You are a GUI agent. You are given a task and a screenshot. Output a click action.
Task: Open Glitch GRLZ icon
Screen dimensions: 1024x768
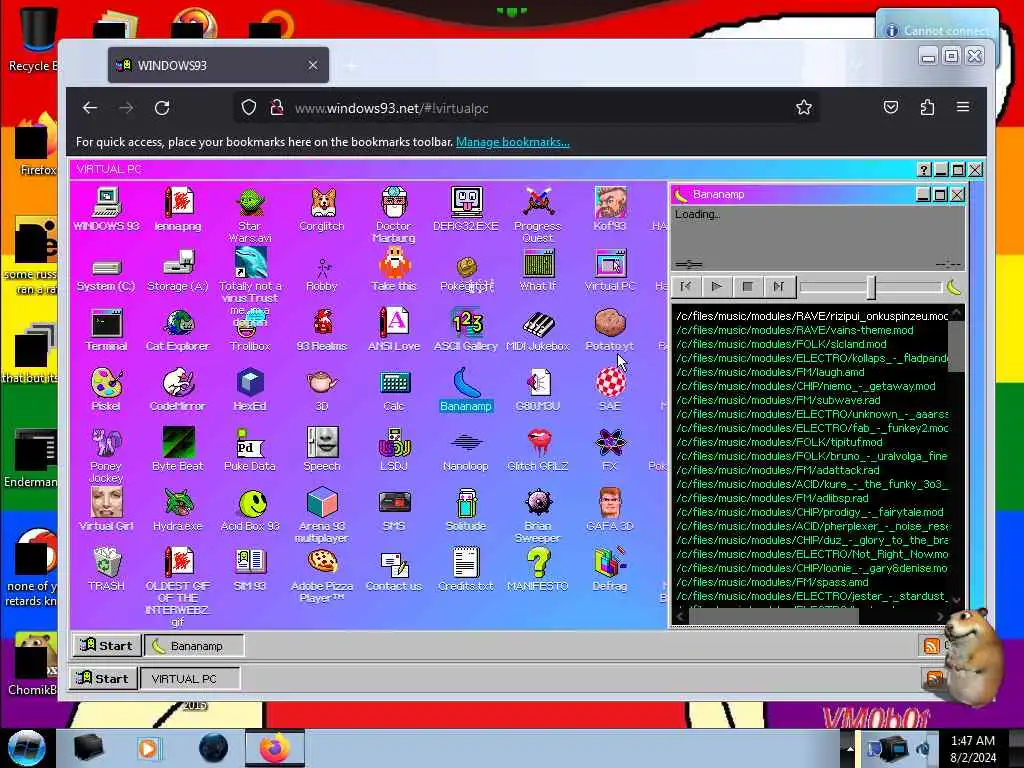coord(537,449)
